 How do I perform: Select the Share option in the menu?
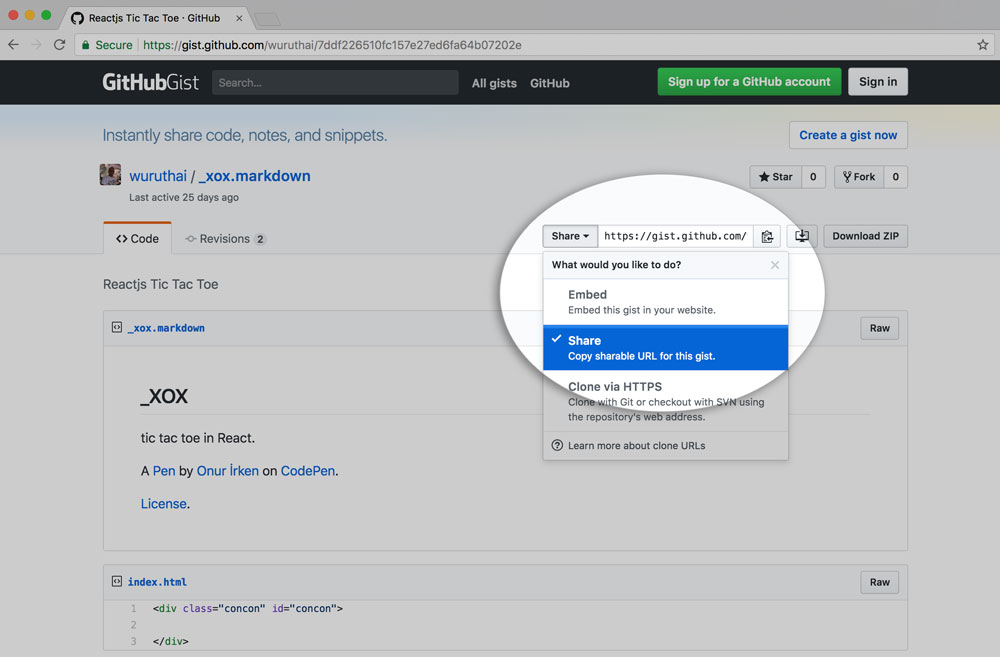click(666, 348)
